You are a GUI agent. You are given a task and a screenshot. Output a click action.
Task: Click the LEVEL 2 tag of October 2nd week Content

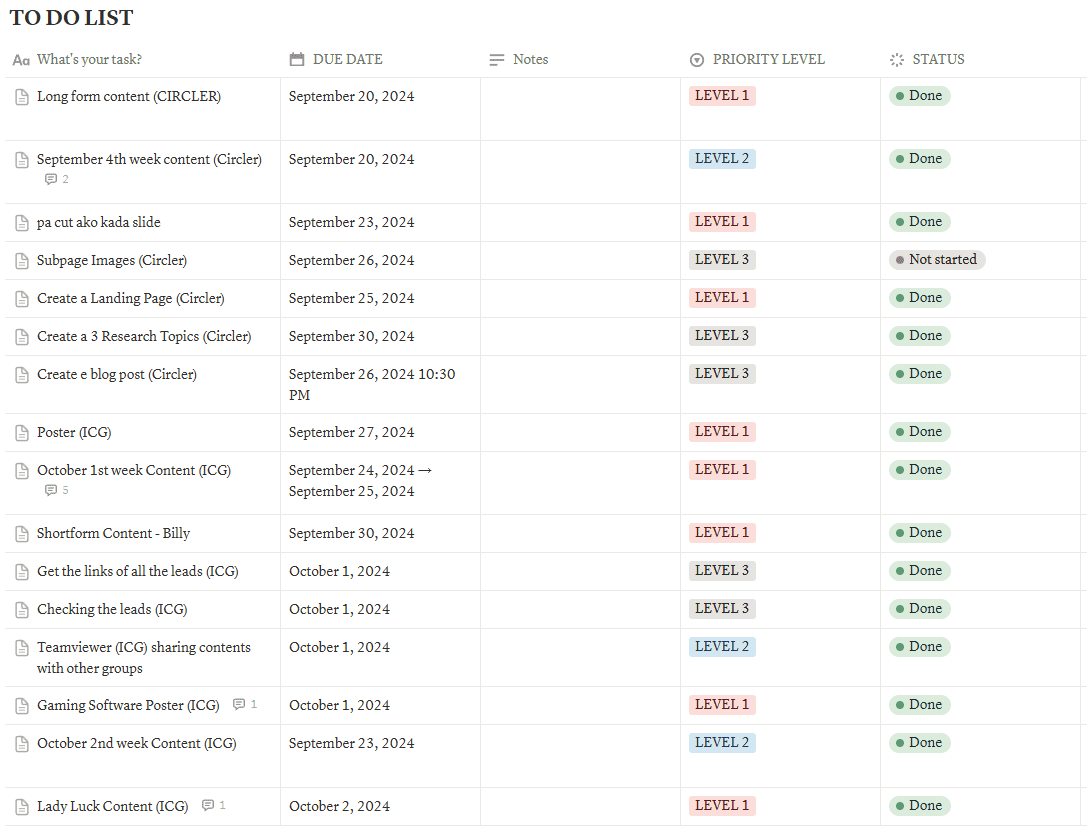pyautogui.click(x=722, y=743)
